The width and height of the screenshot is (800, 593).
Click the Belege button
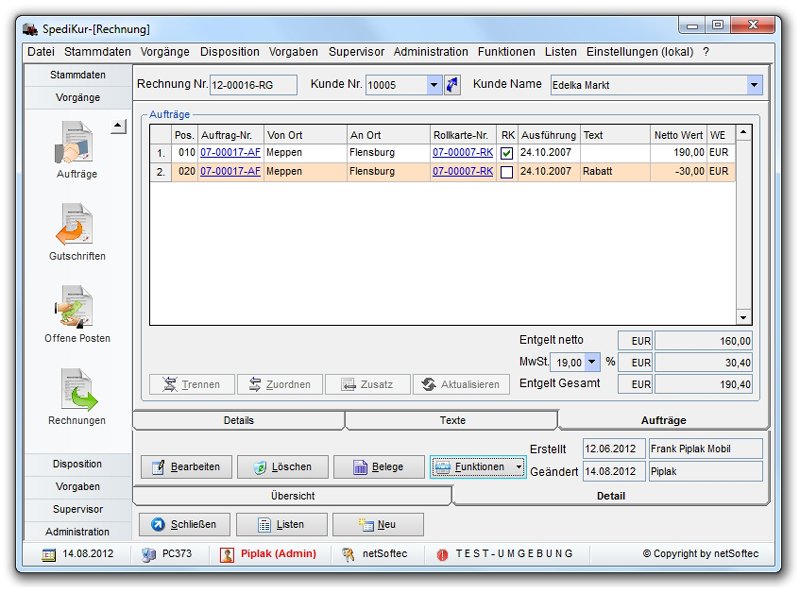(x=379, y=467)
